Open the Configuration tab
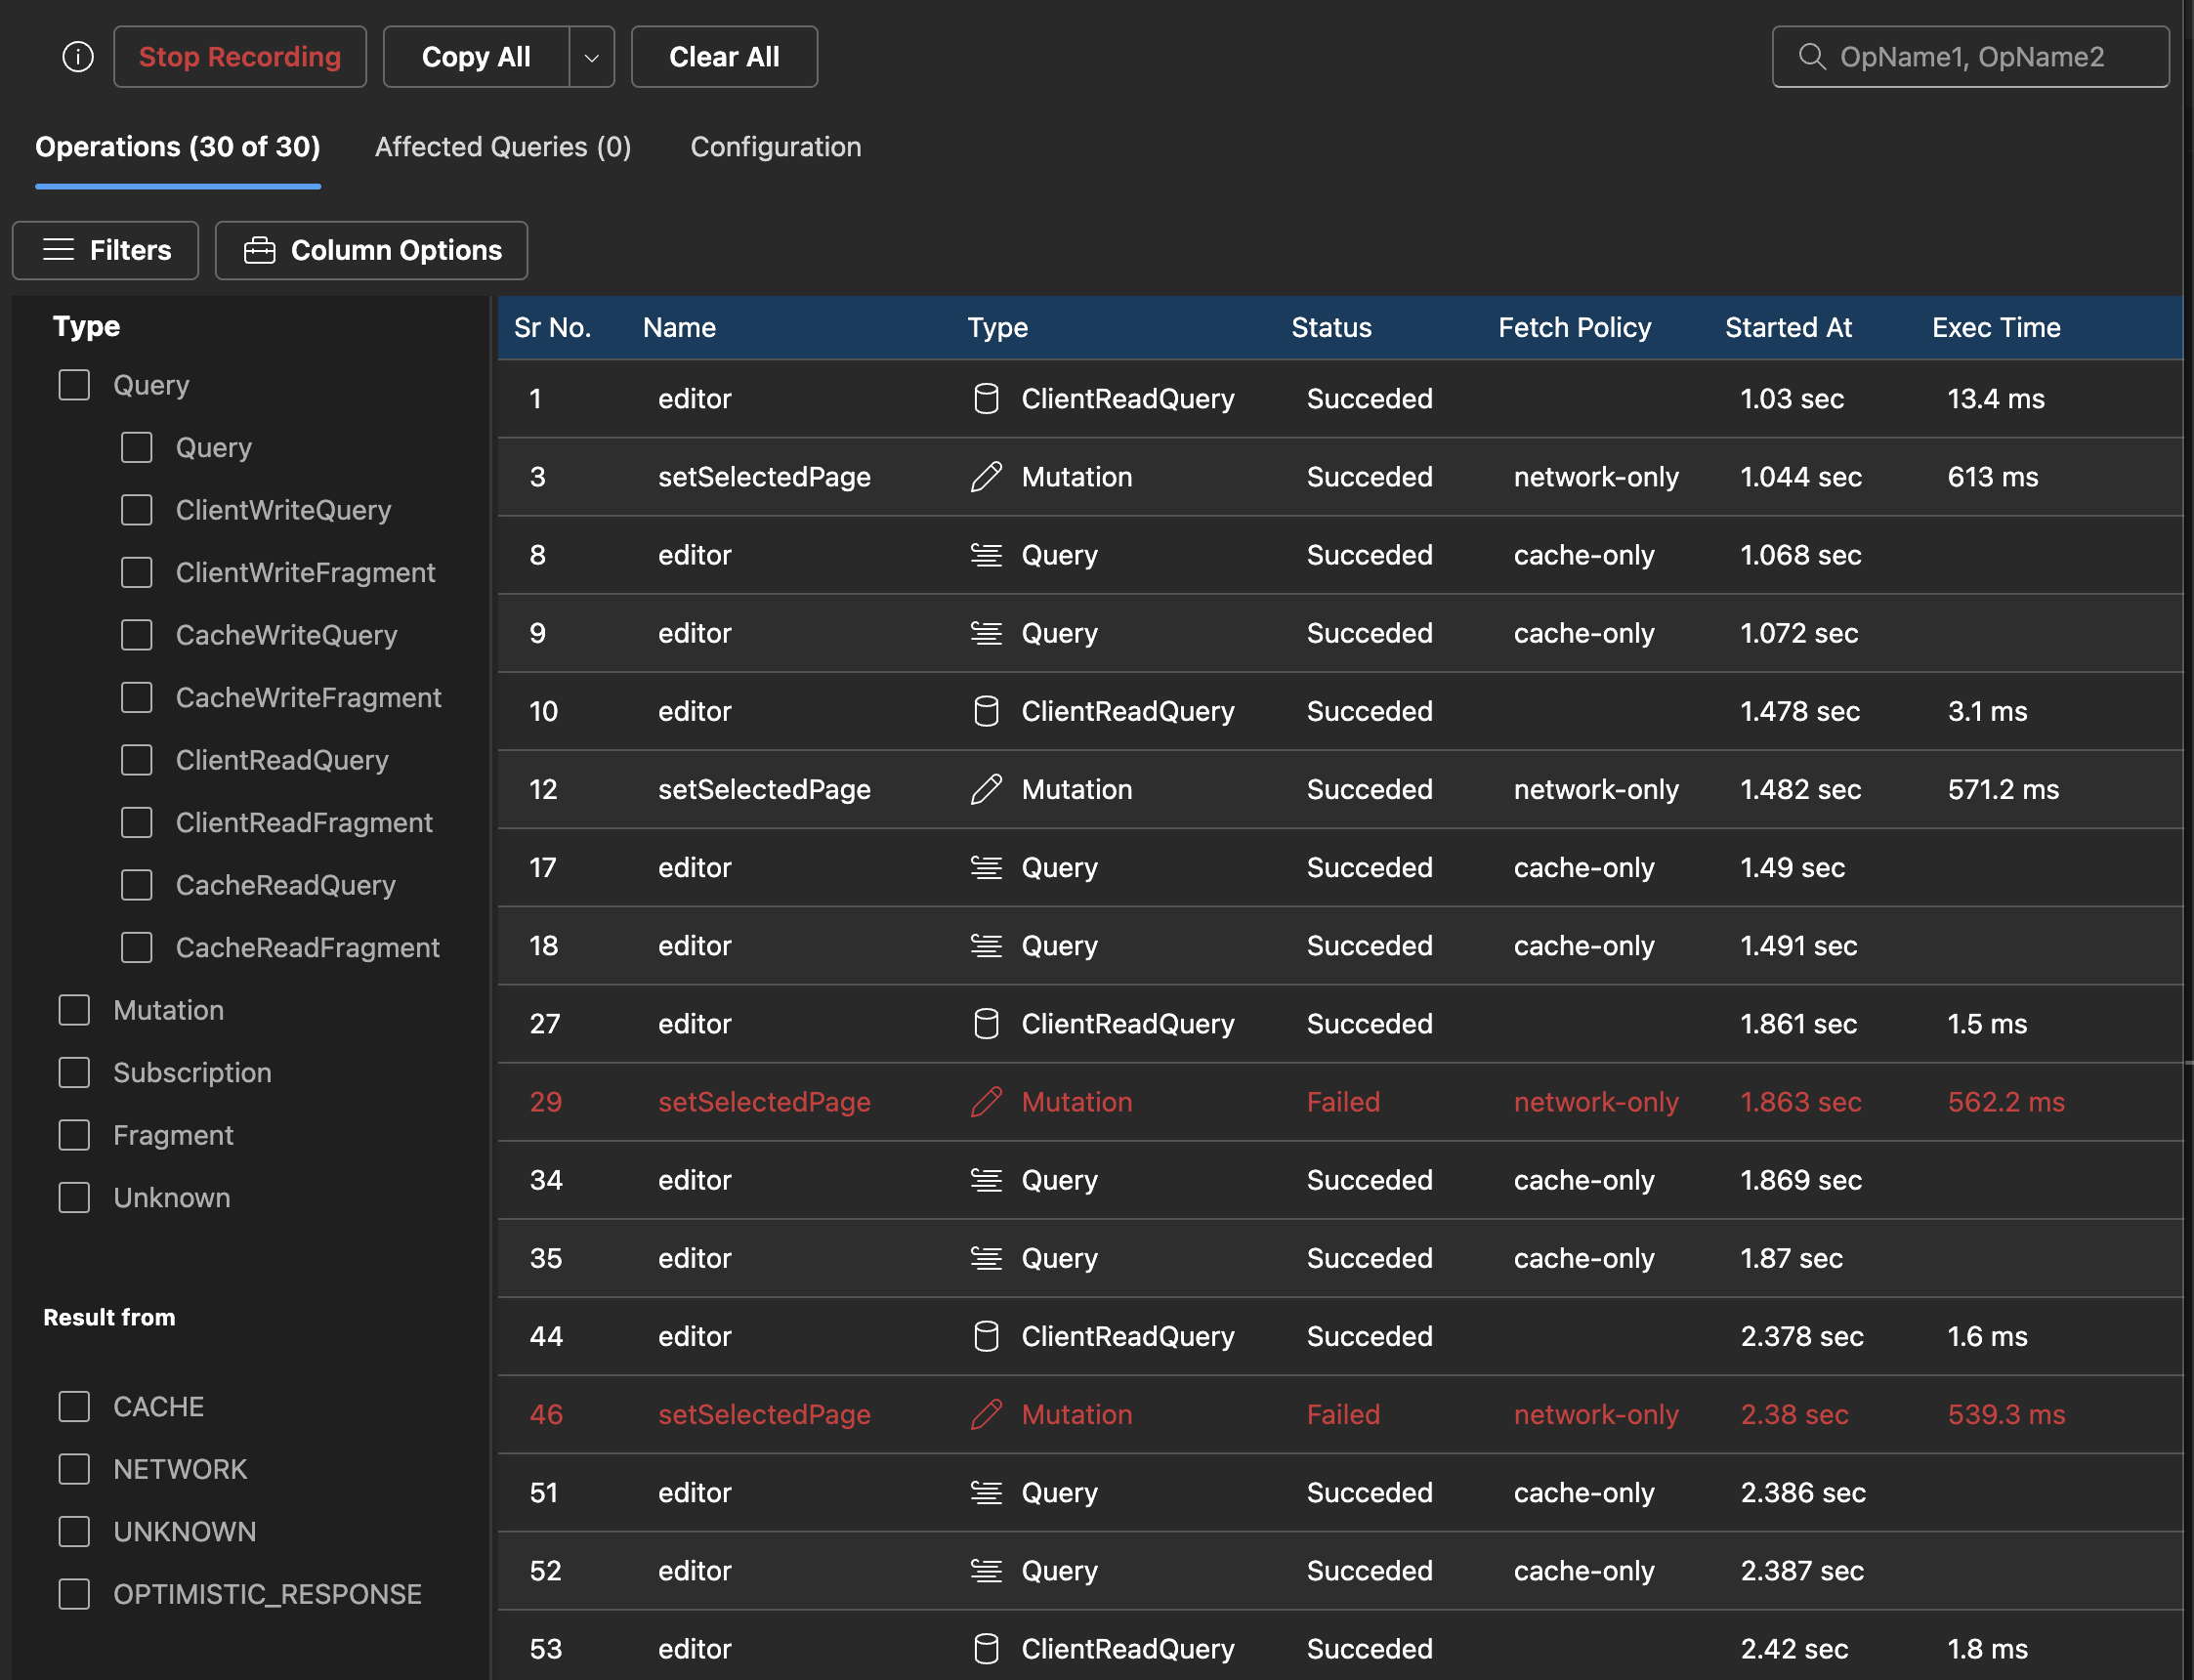The height and width of the screenshot is (1680, 2194). [775, 147]
